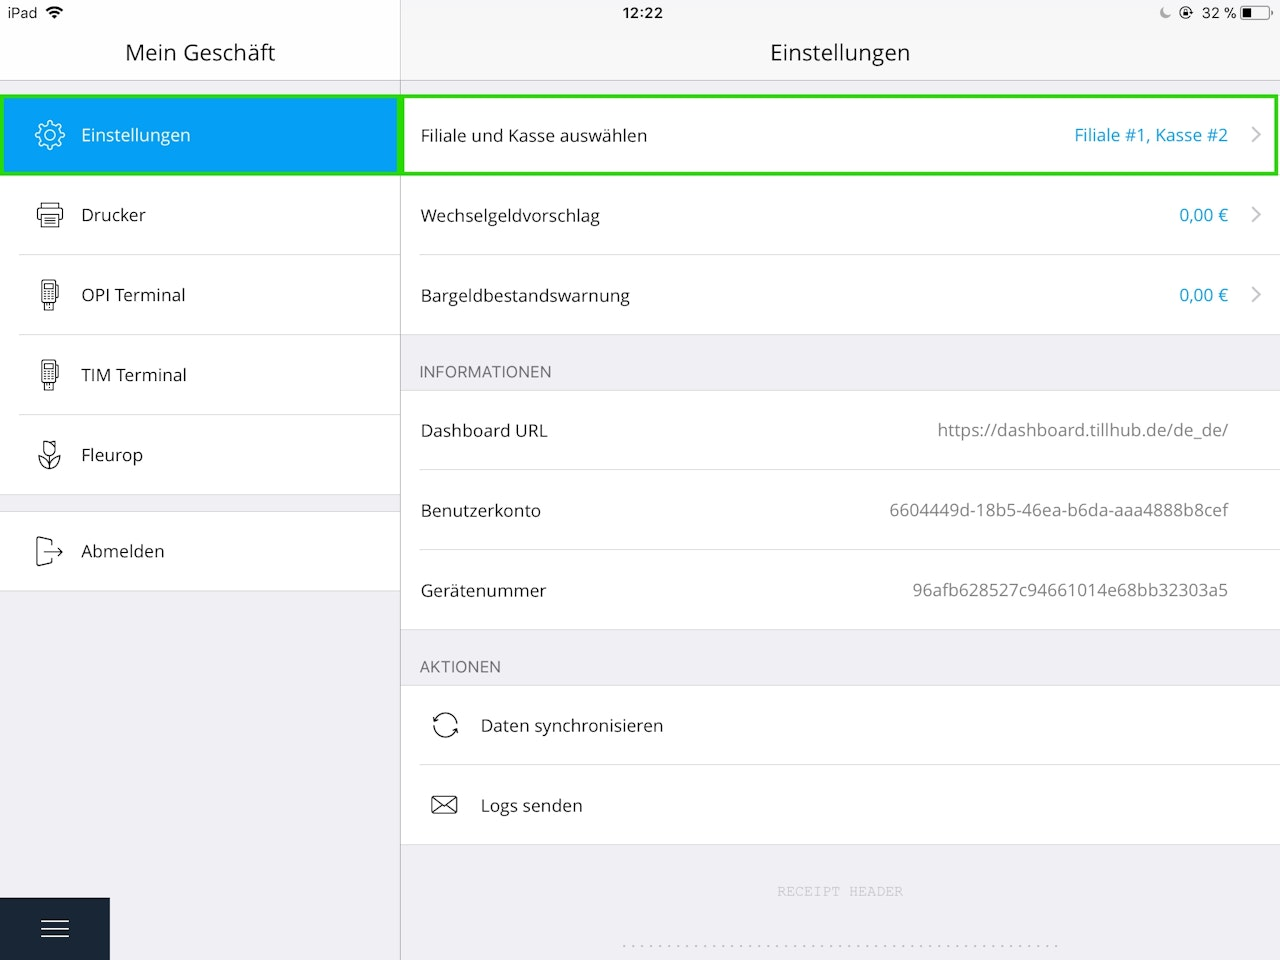Screen dimensions: 1280x960
Task: Click the Filiale #1, Kasse #2 value
Action: pos(1151,135)
